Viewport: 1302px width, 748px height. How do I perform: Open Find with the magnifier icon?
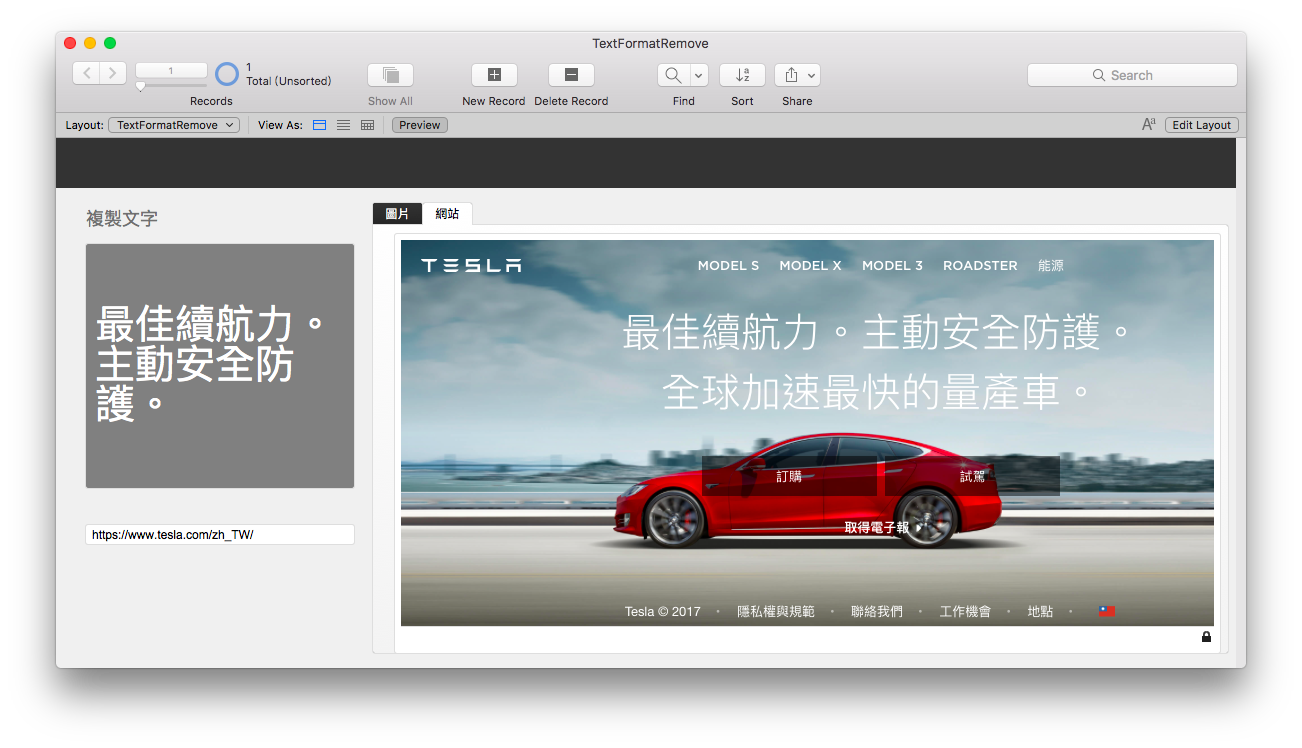point(673,75)
